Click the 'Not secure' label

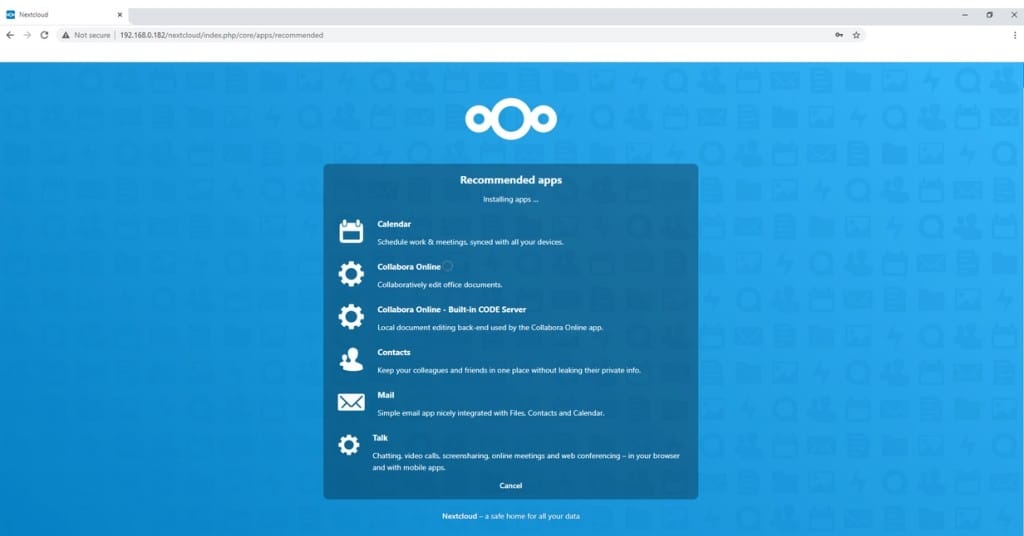(x=92, y=35)
